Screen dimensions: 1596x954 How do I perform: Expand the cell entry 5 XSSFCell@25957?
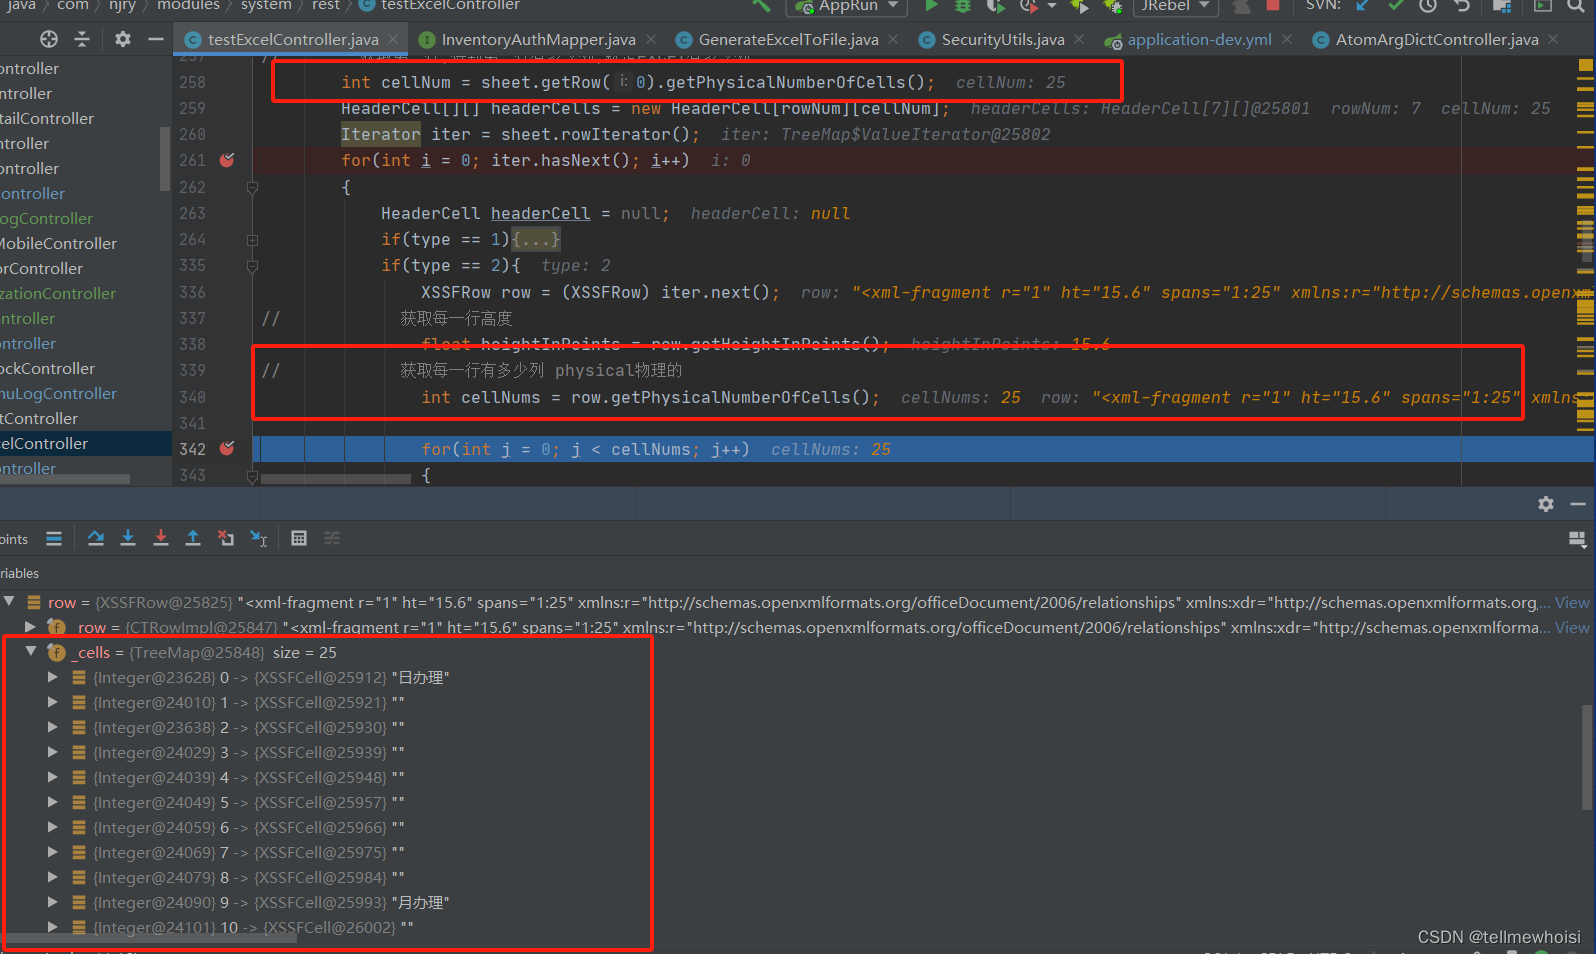point(52,802)
